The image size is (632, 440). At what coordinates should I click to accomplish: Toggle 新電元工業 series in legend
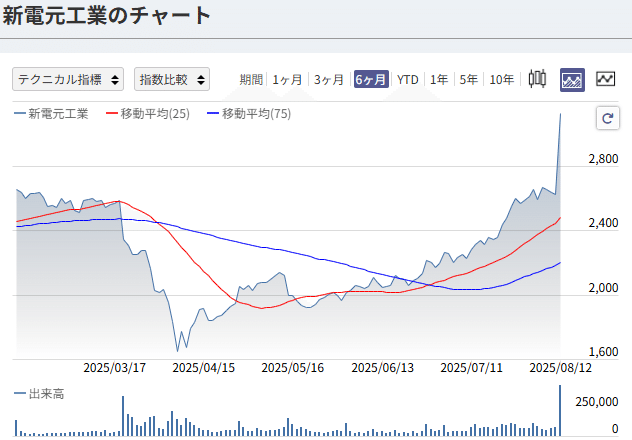(51, 114)
